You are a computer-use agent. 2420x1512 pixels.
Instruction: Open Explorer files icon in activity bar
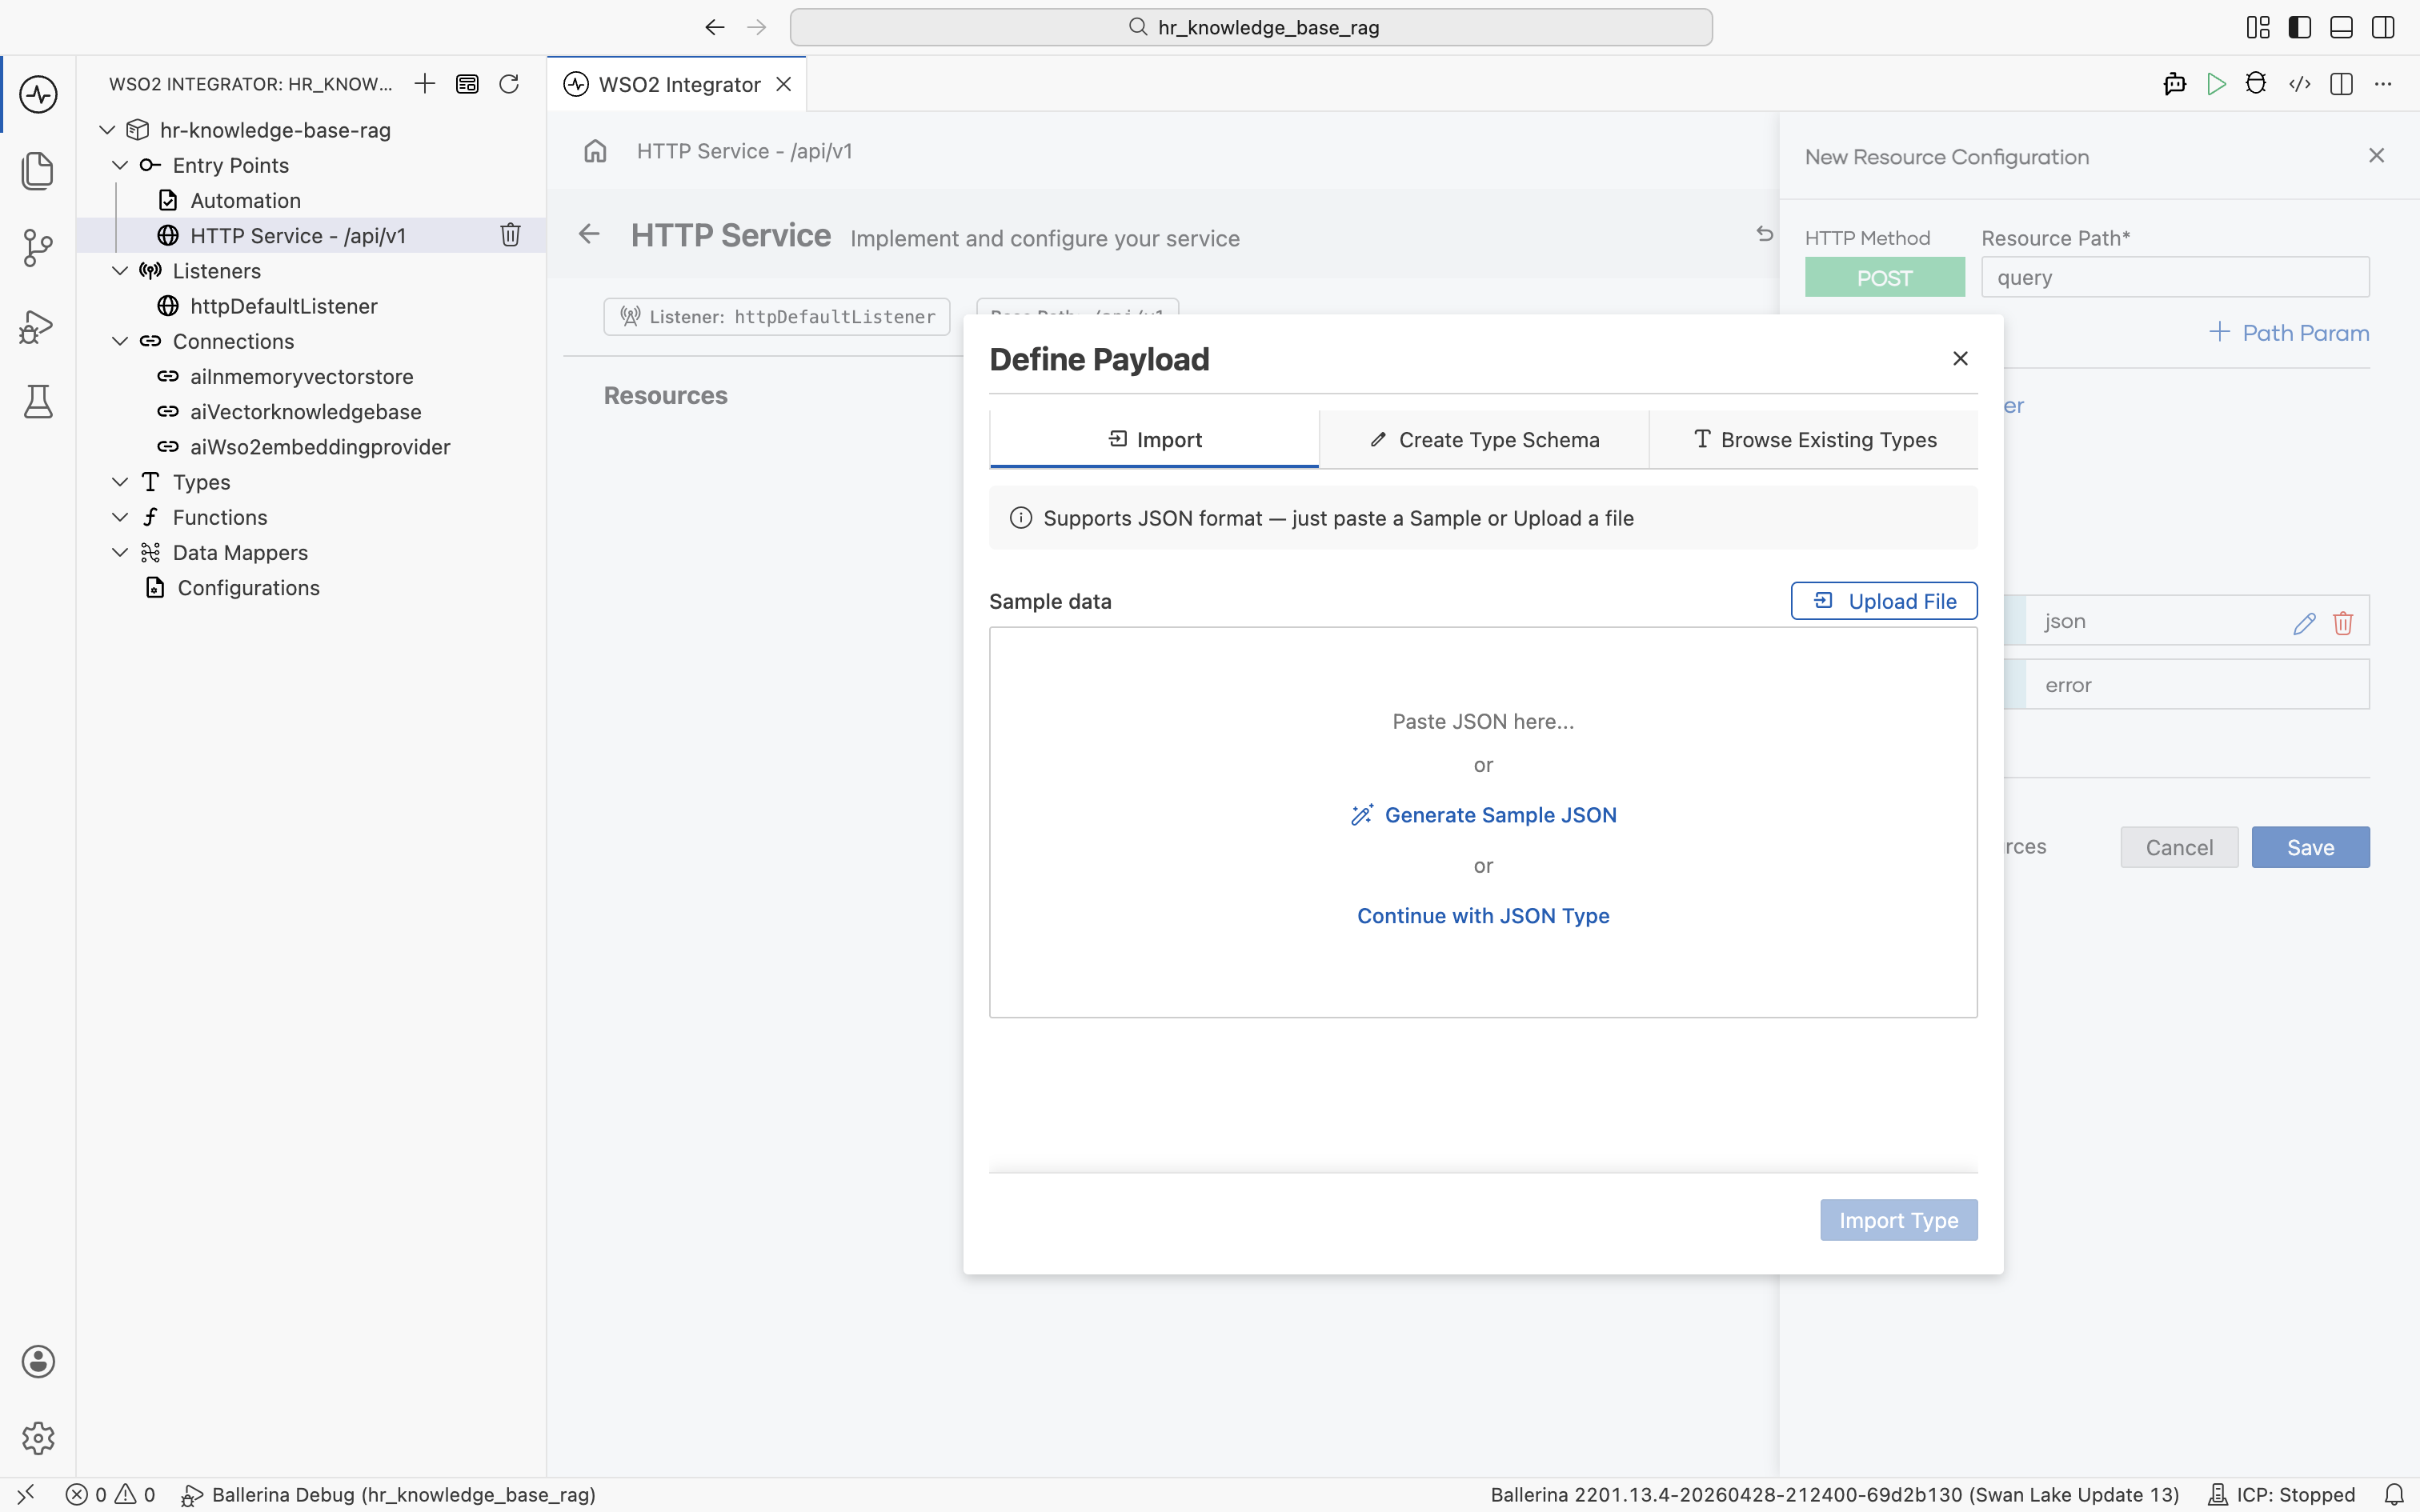point(38,171)
